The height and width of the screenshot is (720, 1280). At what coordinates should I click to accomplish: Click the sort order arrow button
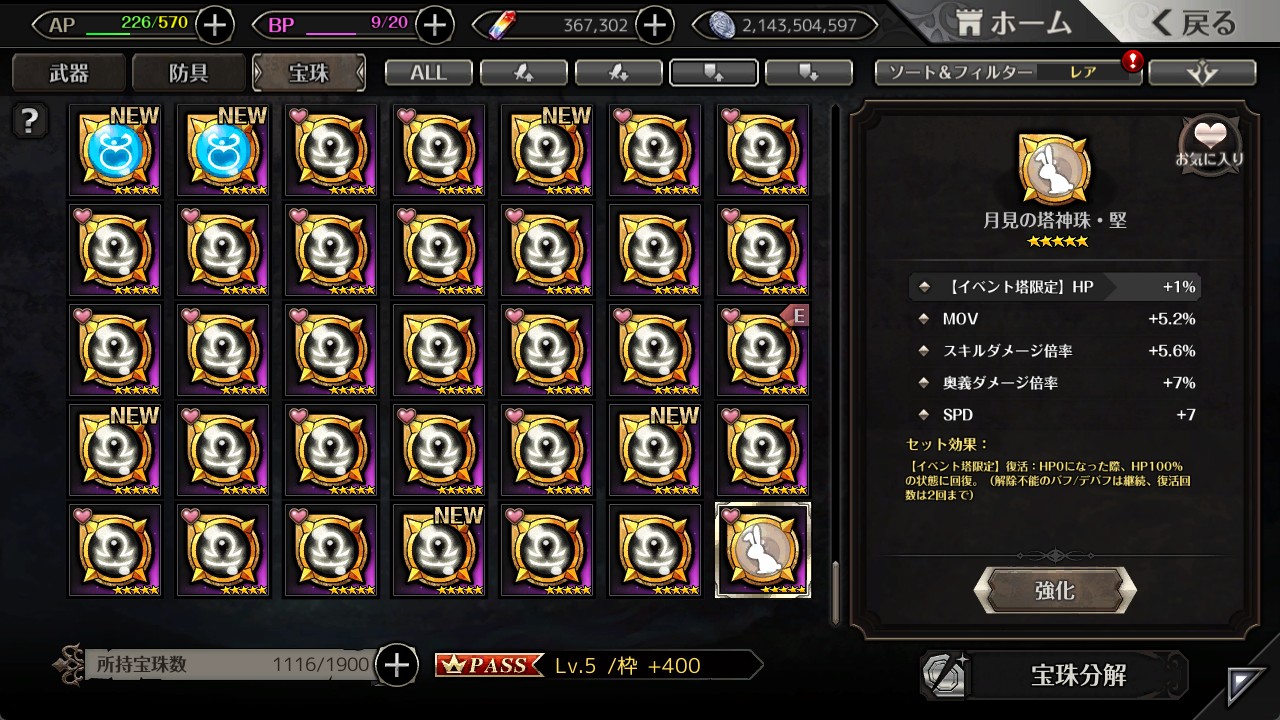click(x=1202, y=73)
